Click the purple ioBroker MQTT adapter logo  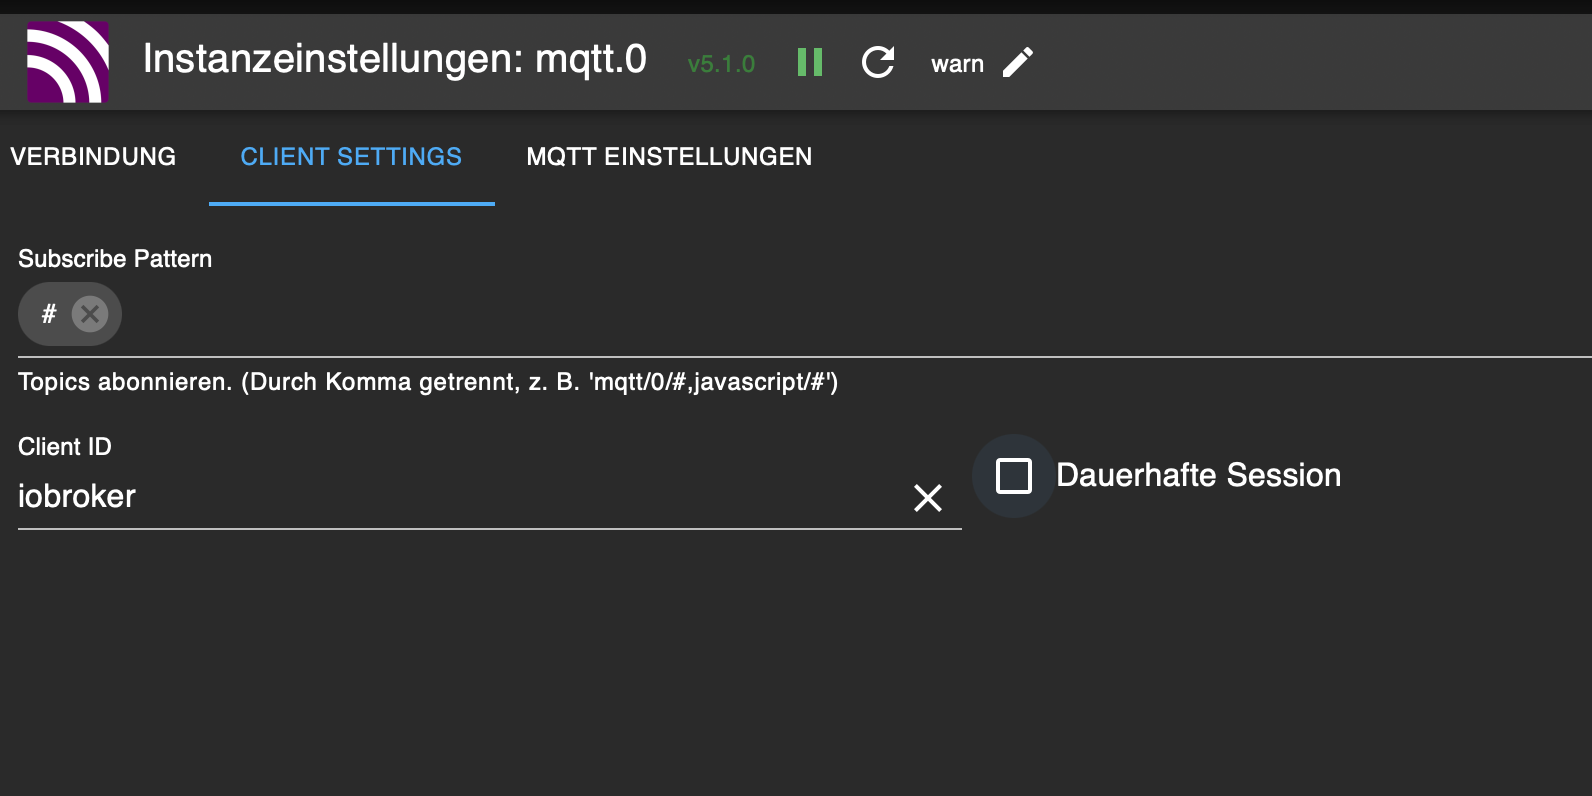(67, 62)
